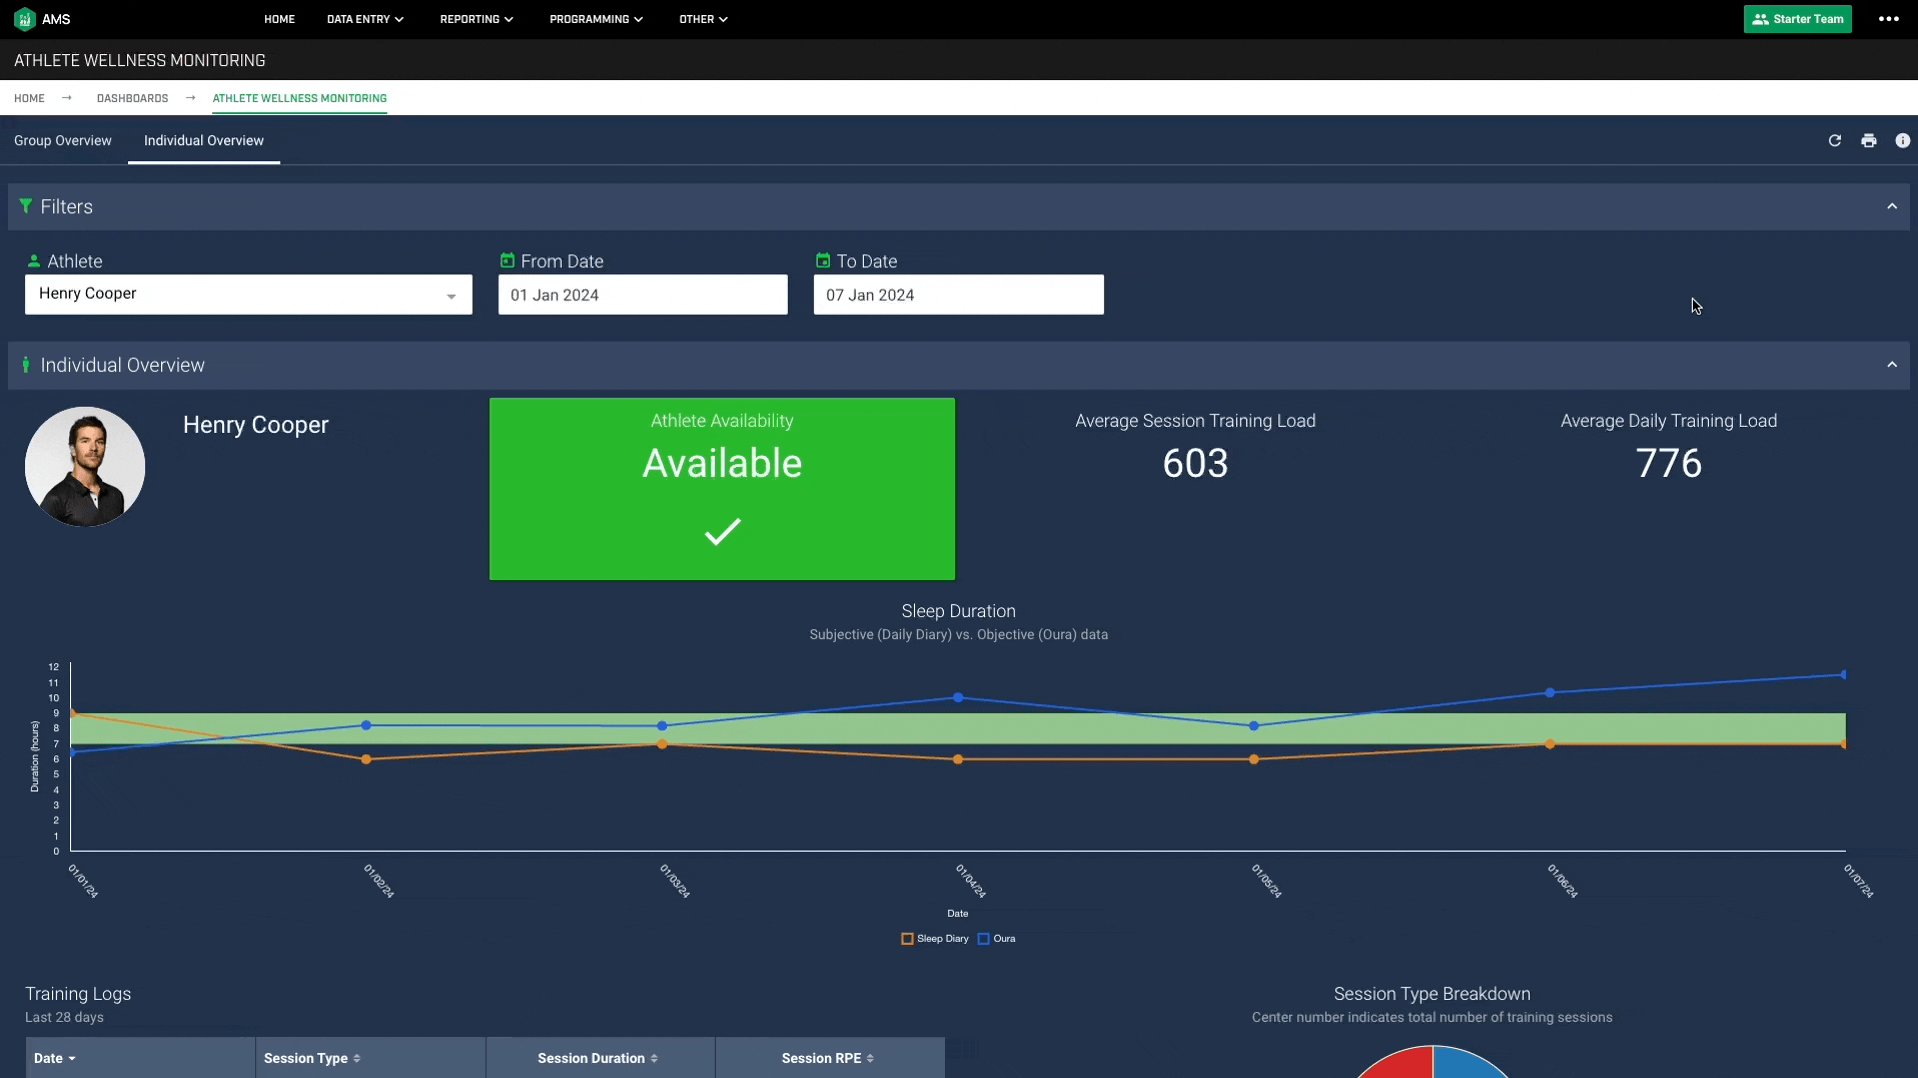This screenshot has width=1918, height=1078.
Task: Click the green Athlete Availability tile
Action: point(721,489)
